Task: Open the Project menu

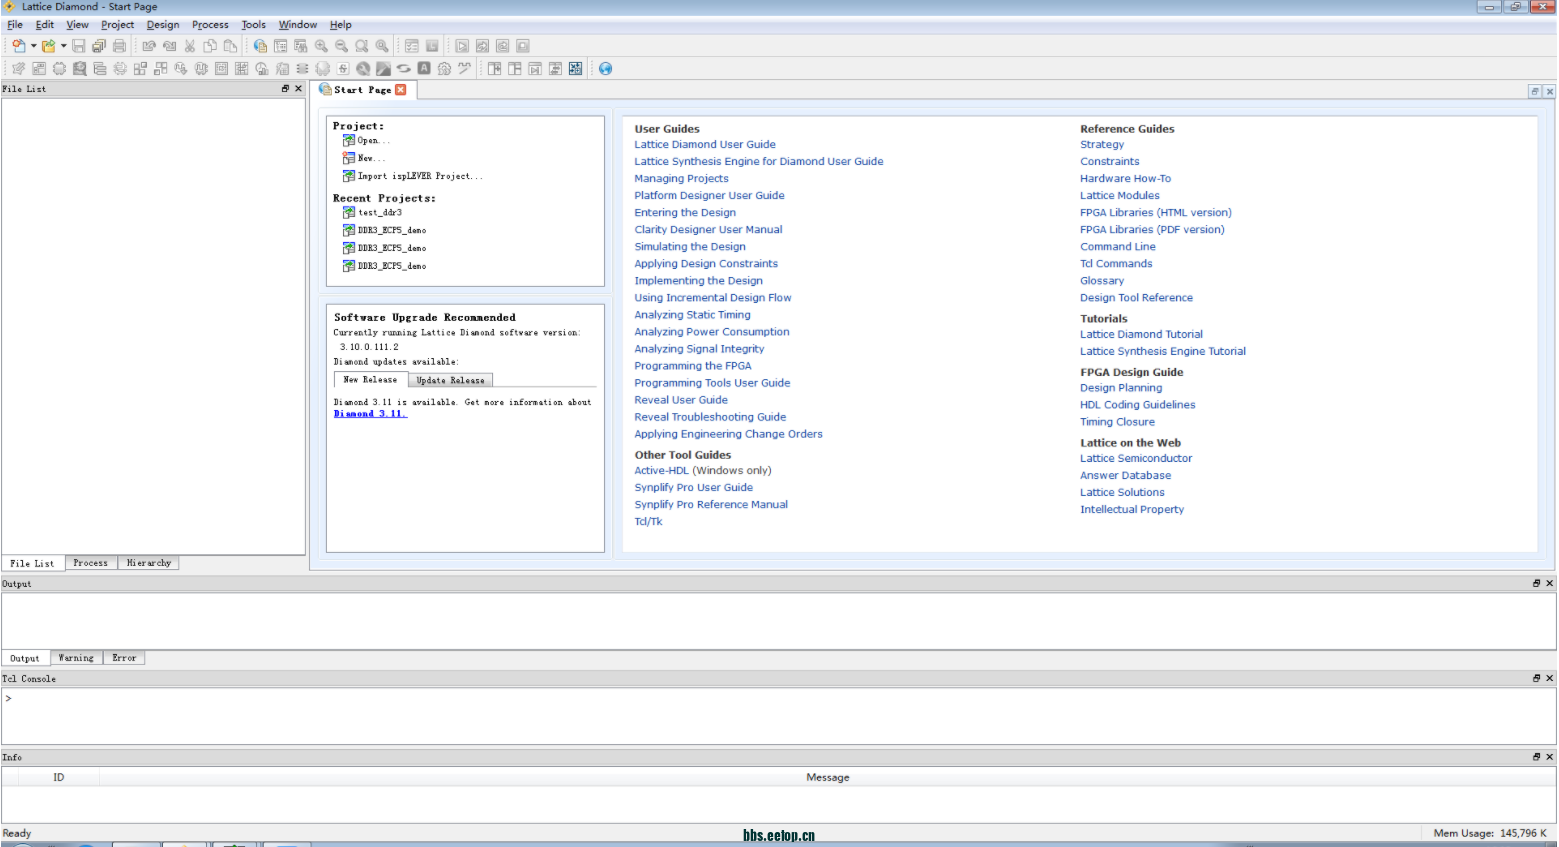Action: click(117, 25)
